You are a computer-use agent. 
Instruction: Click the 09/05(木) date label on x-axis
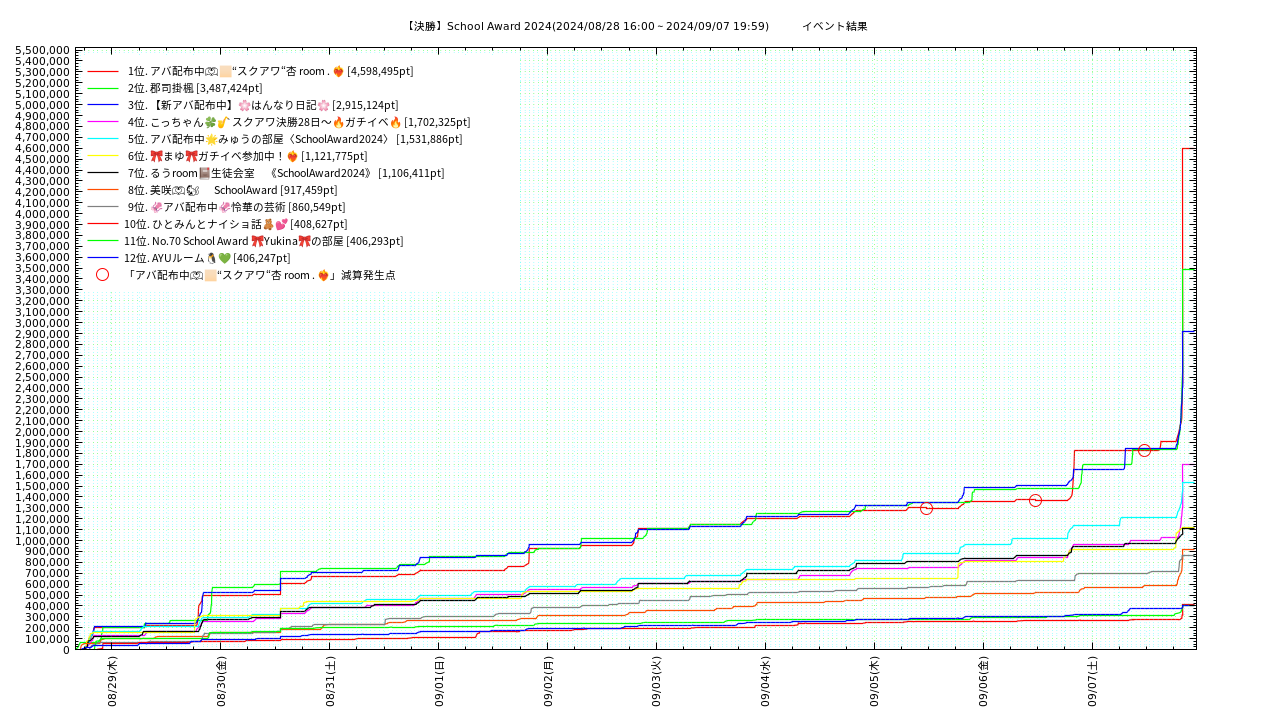coord(875,682)
